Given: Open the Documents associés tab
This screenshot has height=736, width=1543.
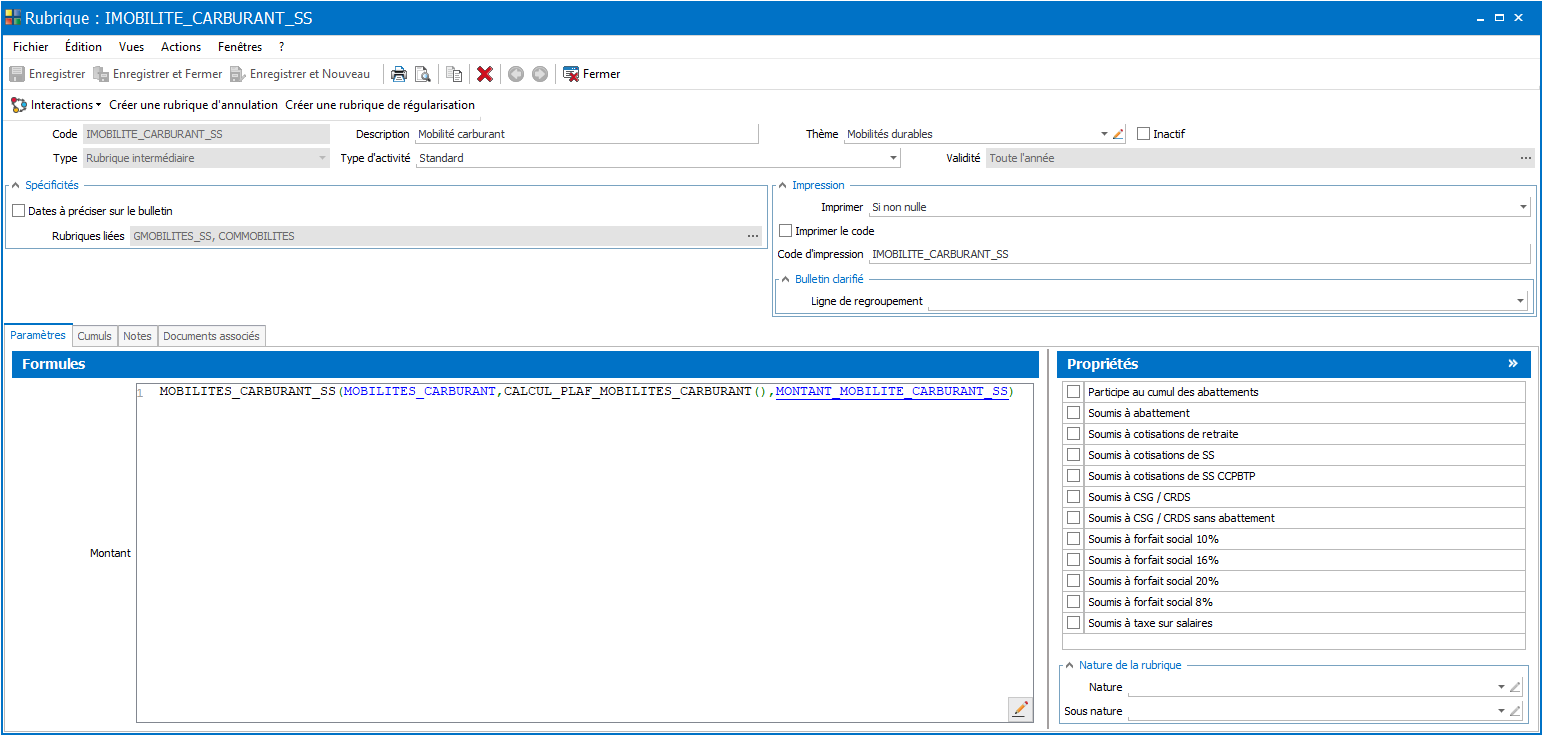Looking at the screenshot, I should click(x=211, y=336).
